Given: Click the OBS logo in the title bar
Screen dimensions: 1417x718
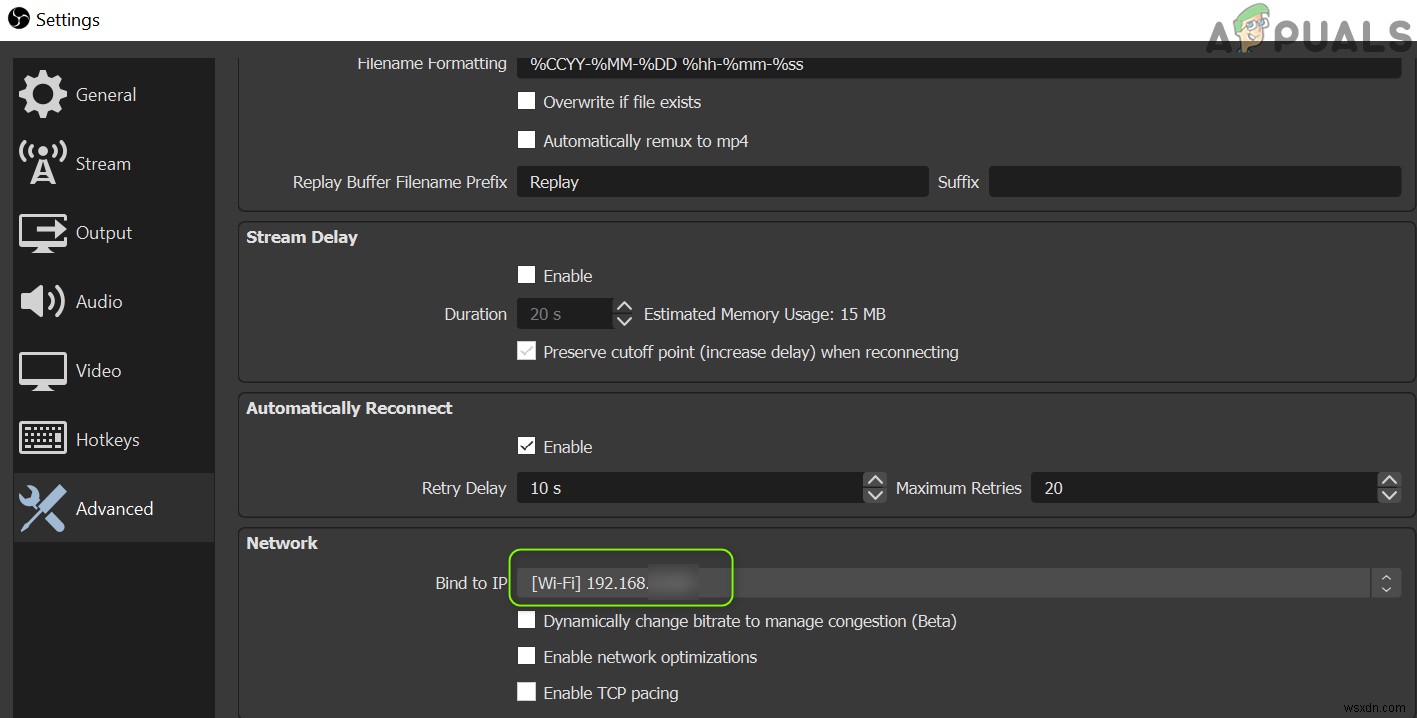Looking at the screenshot, I should (18, 18).
